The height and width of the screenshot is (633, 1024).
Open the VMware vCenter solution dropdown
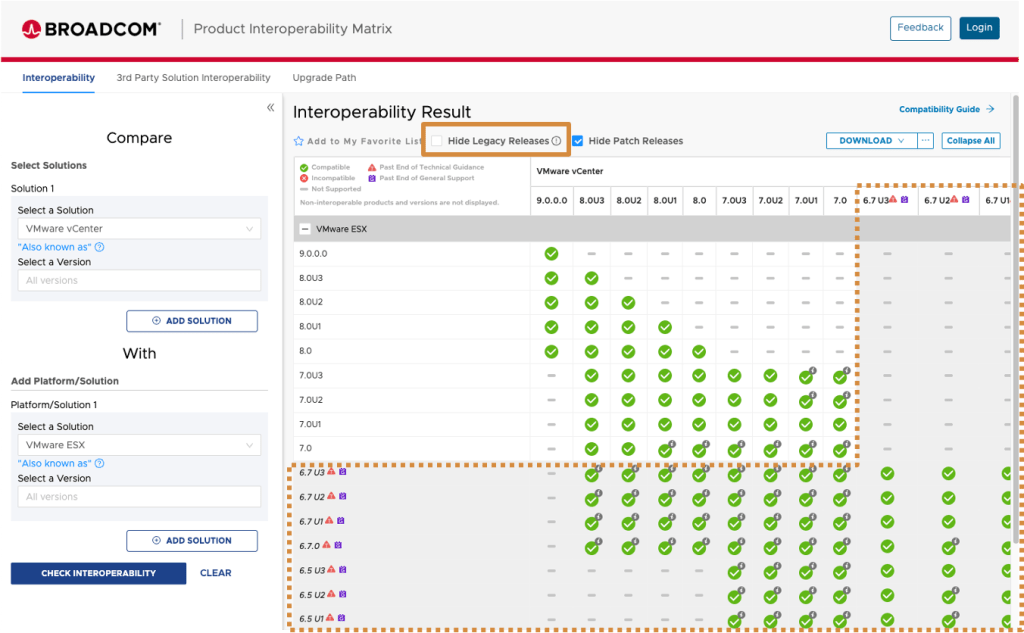click(x=139, y=229)
